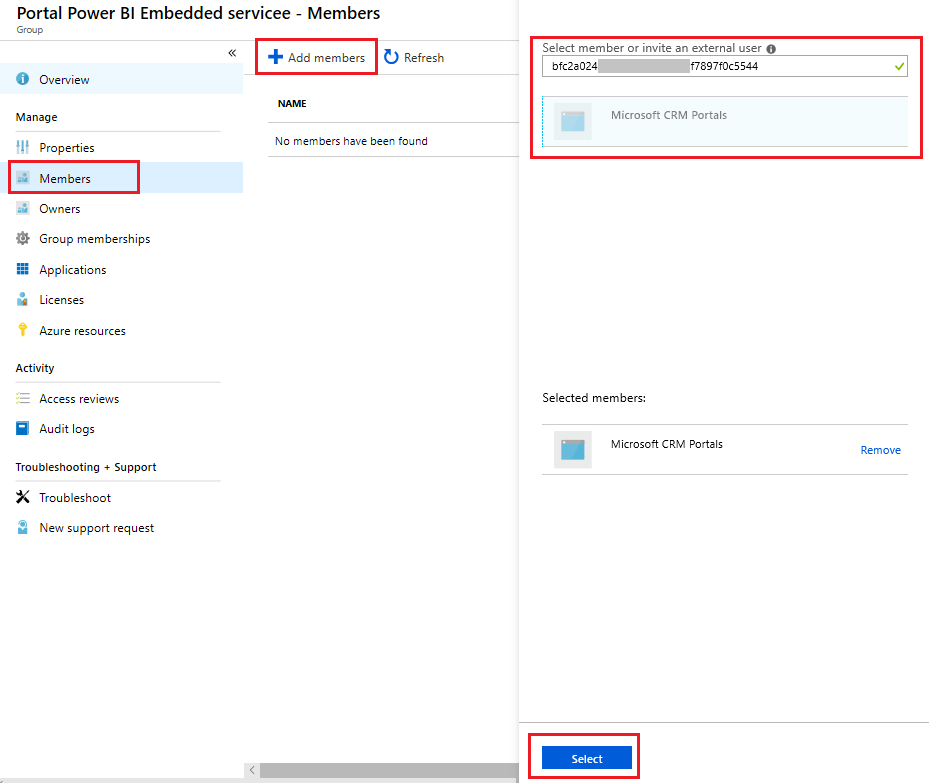Click the blue Select button
The width and height of the screenshot is (929, 783).
coord(587,758)
